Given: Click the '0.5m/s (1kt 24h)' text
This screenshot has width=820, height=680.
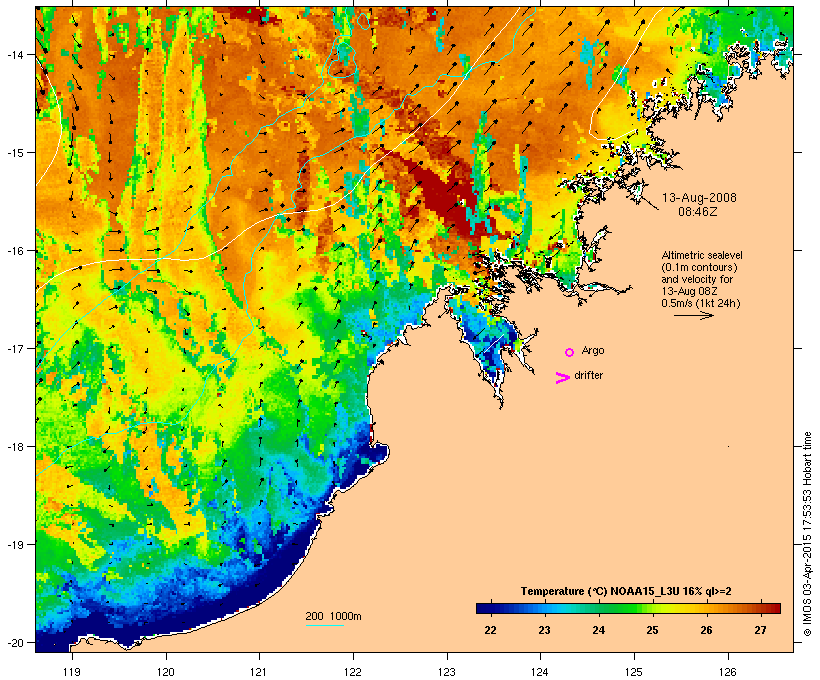Looking at the screenshot, I should (701, 303).
